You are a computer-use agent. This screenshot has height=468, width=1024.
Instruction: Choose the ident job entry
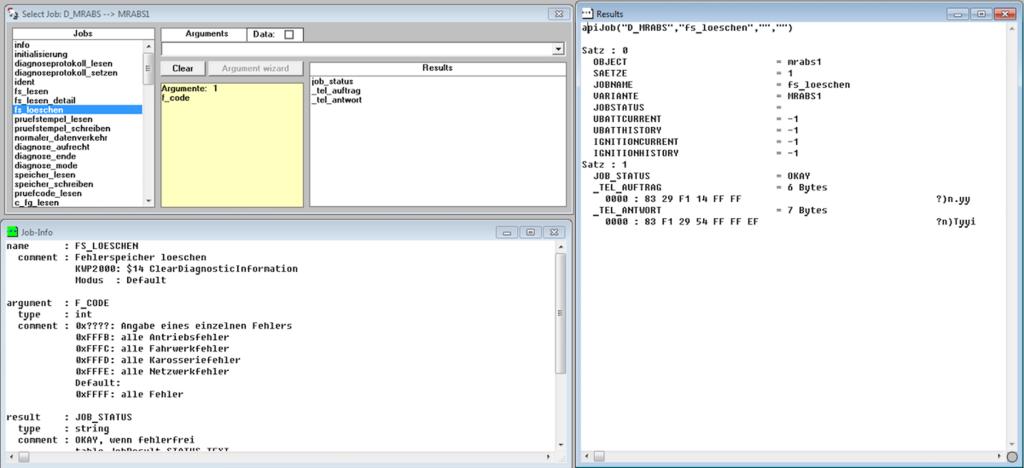[24, 82]
